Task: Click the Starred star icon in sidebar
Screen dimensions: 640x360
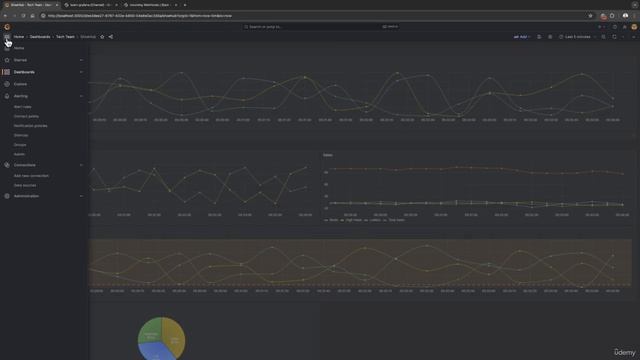Action: (7, 60)
